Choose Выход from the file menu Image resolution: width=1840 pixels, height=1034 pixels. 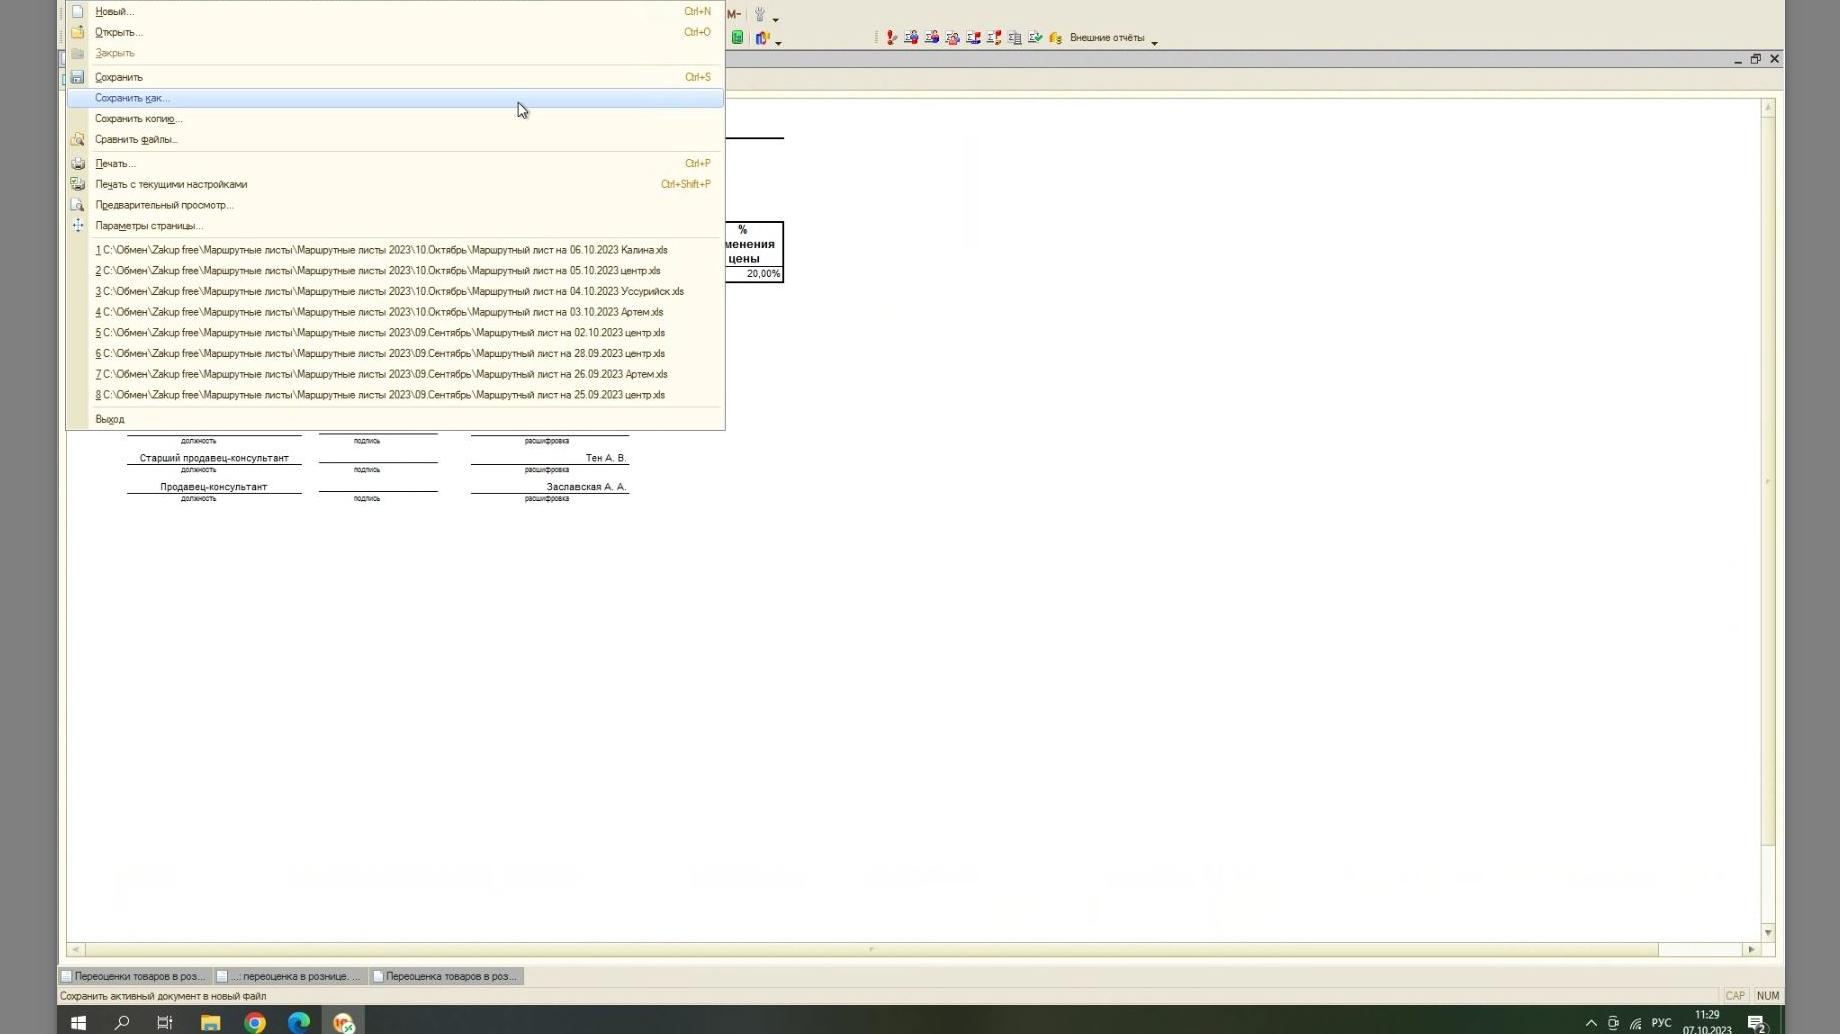point(395,419)
